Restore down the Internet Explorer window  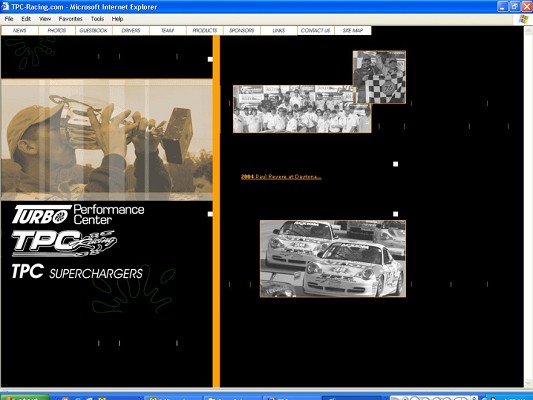pos(515,6)
